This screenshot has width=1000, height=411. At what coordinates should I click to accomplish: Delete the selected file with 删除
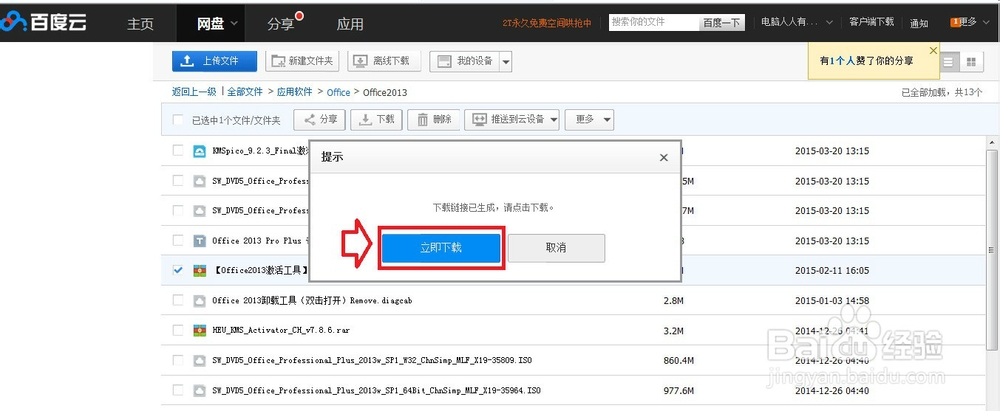pos(433,119)
